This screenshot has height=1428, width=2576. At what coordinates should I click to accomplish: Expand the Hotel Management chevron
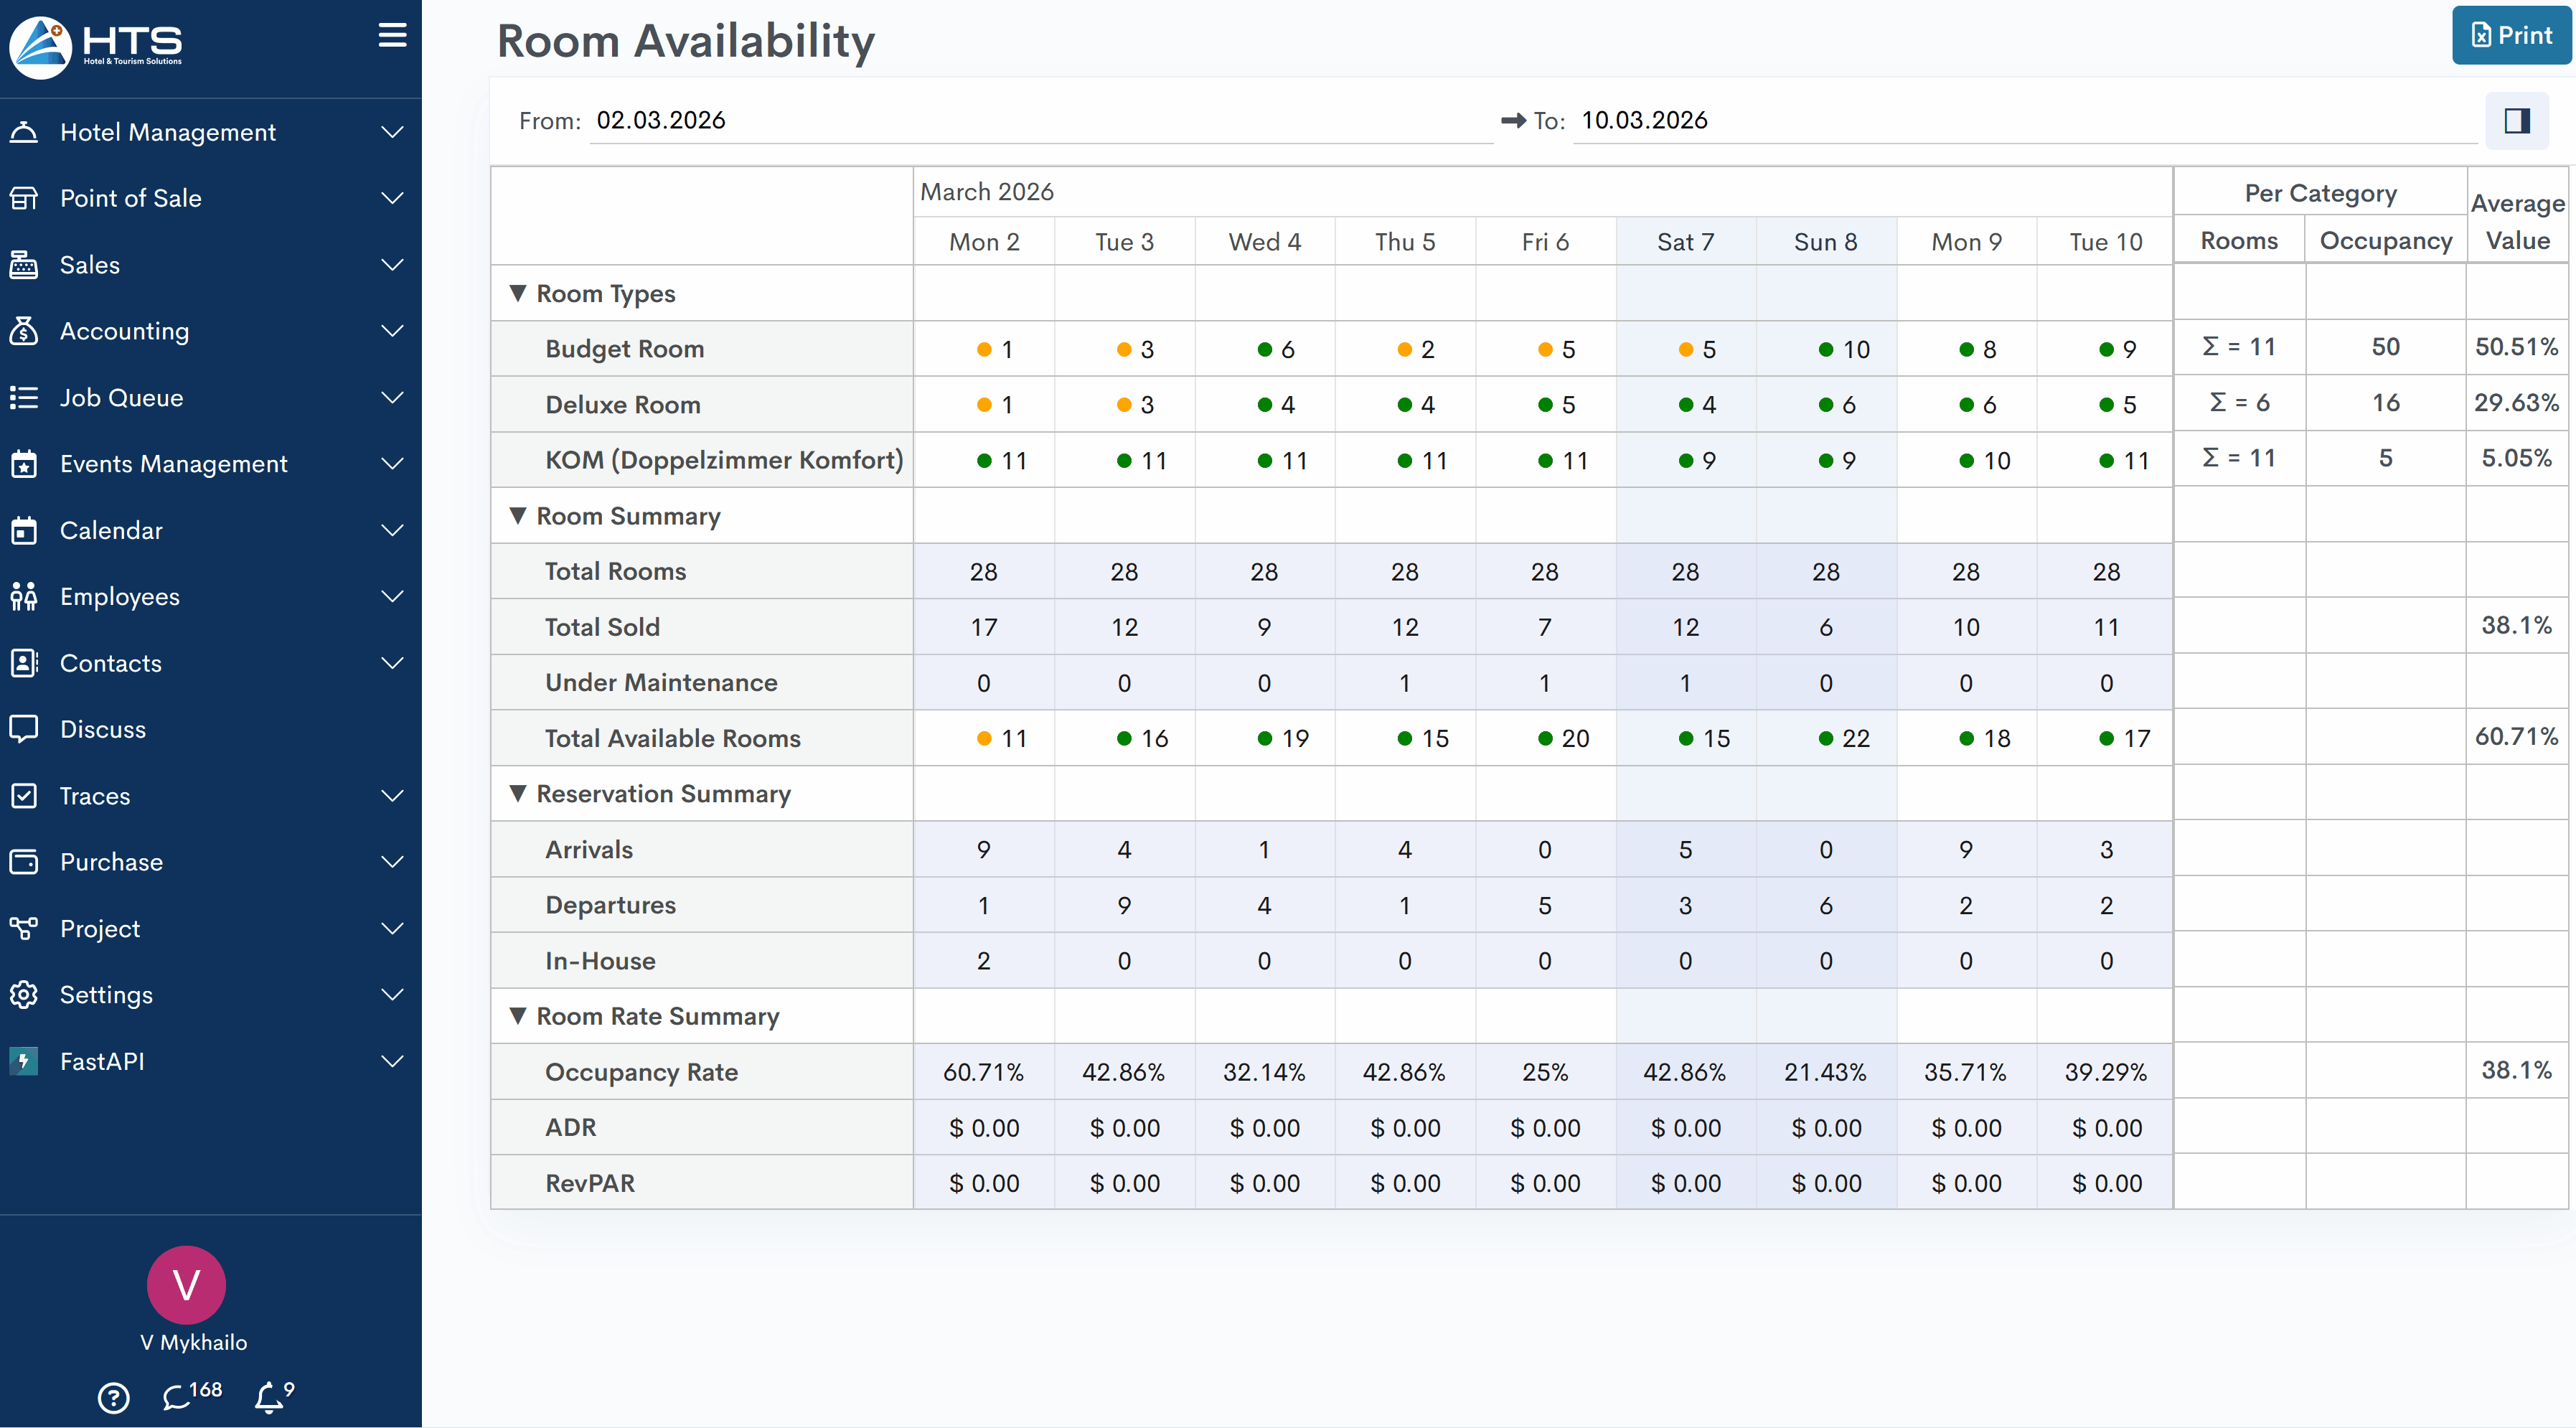[393, 132]
